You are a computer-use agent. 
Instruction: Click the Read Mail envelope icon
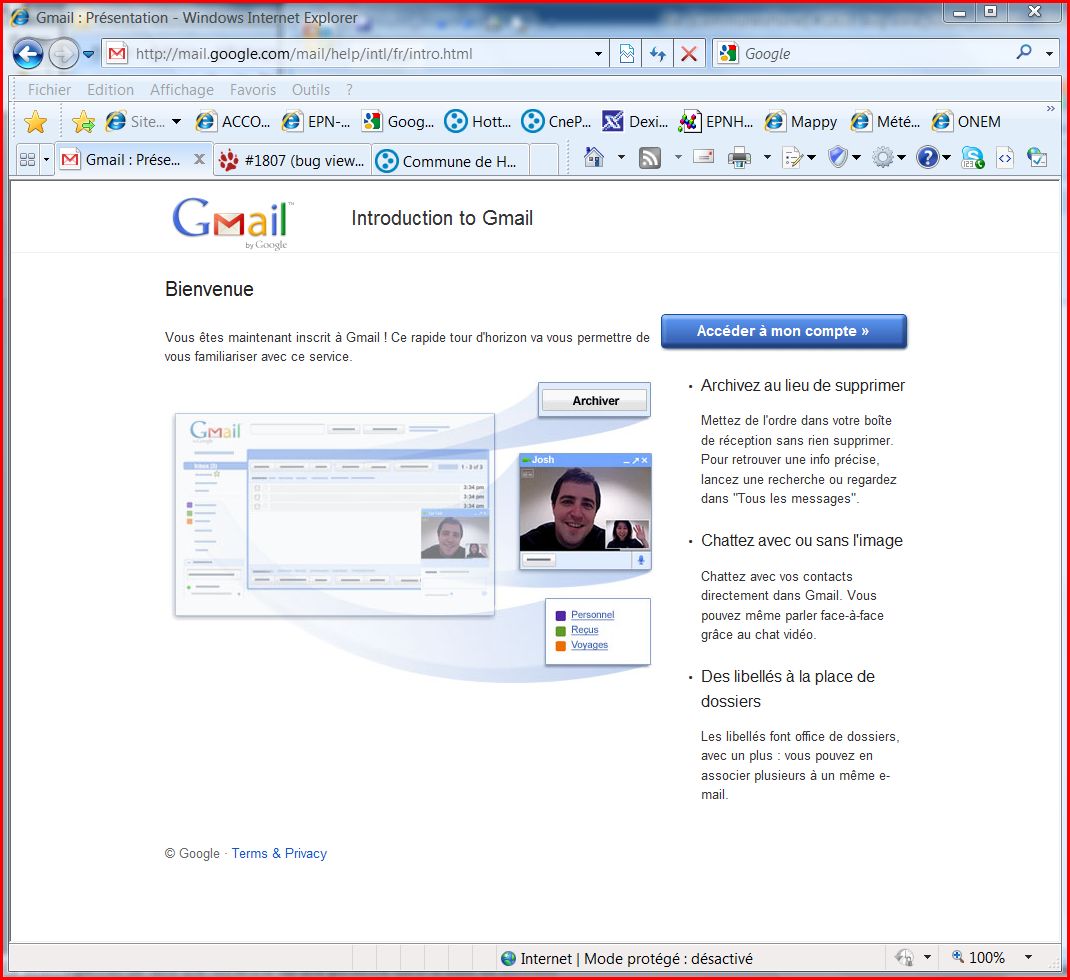(x=704, y=158)
